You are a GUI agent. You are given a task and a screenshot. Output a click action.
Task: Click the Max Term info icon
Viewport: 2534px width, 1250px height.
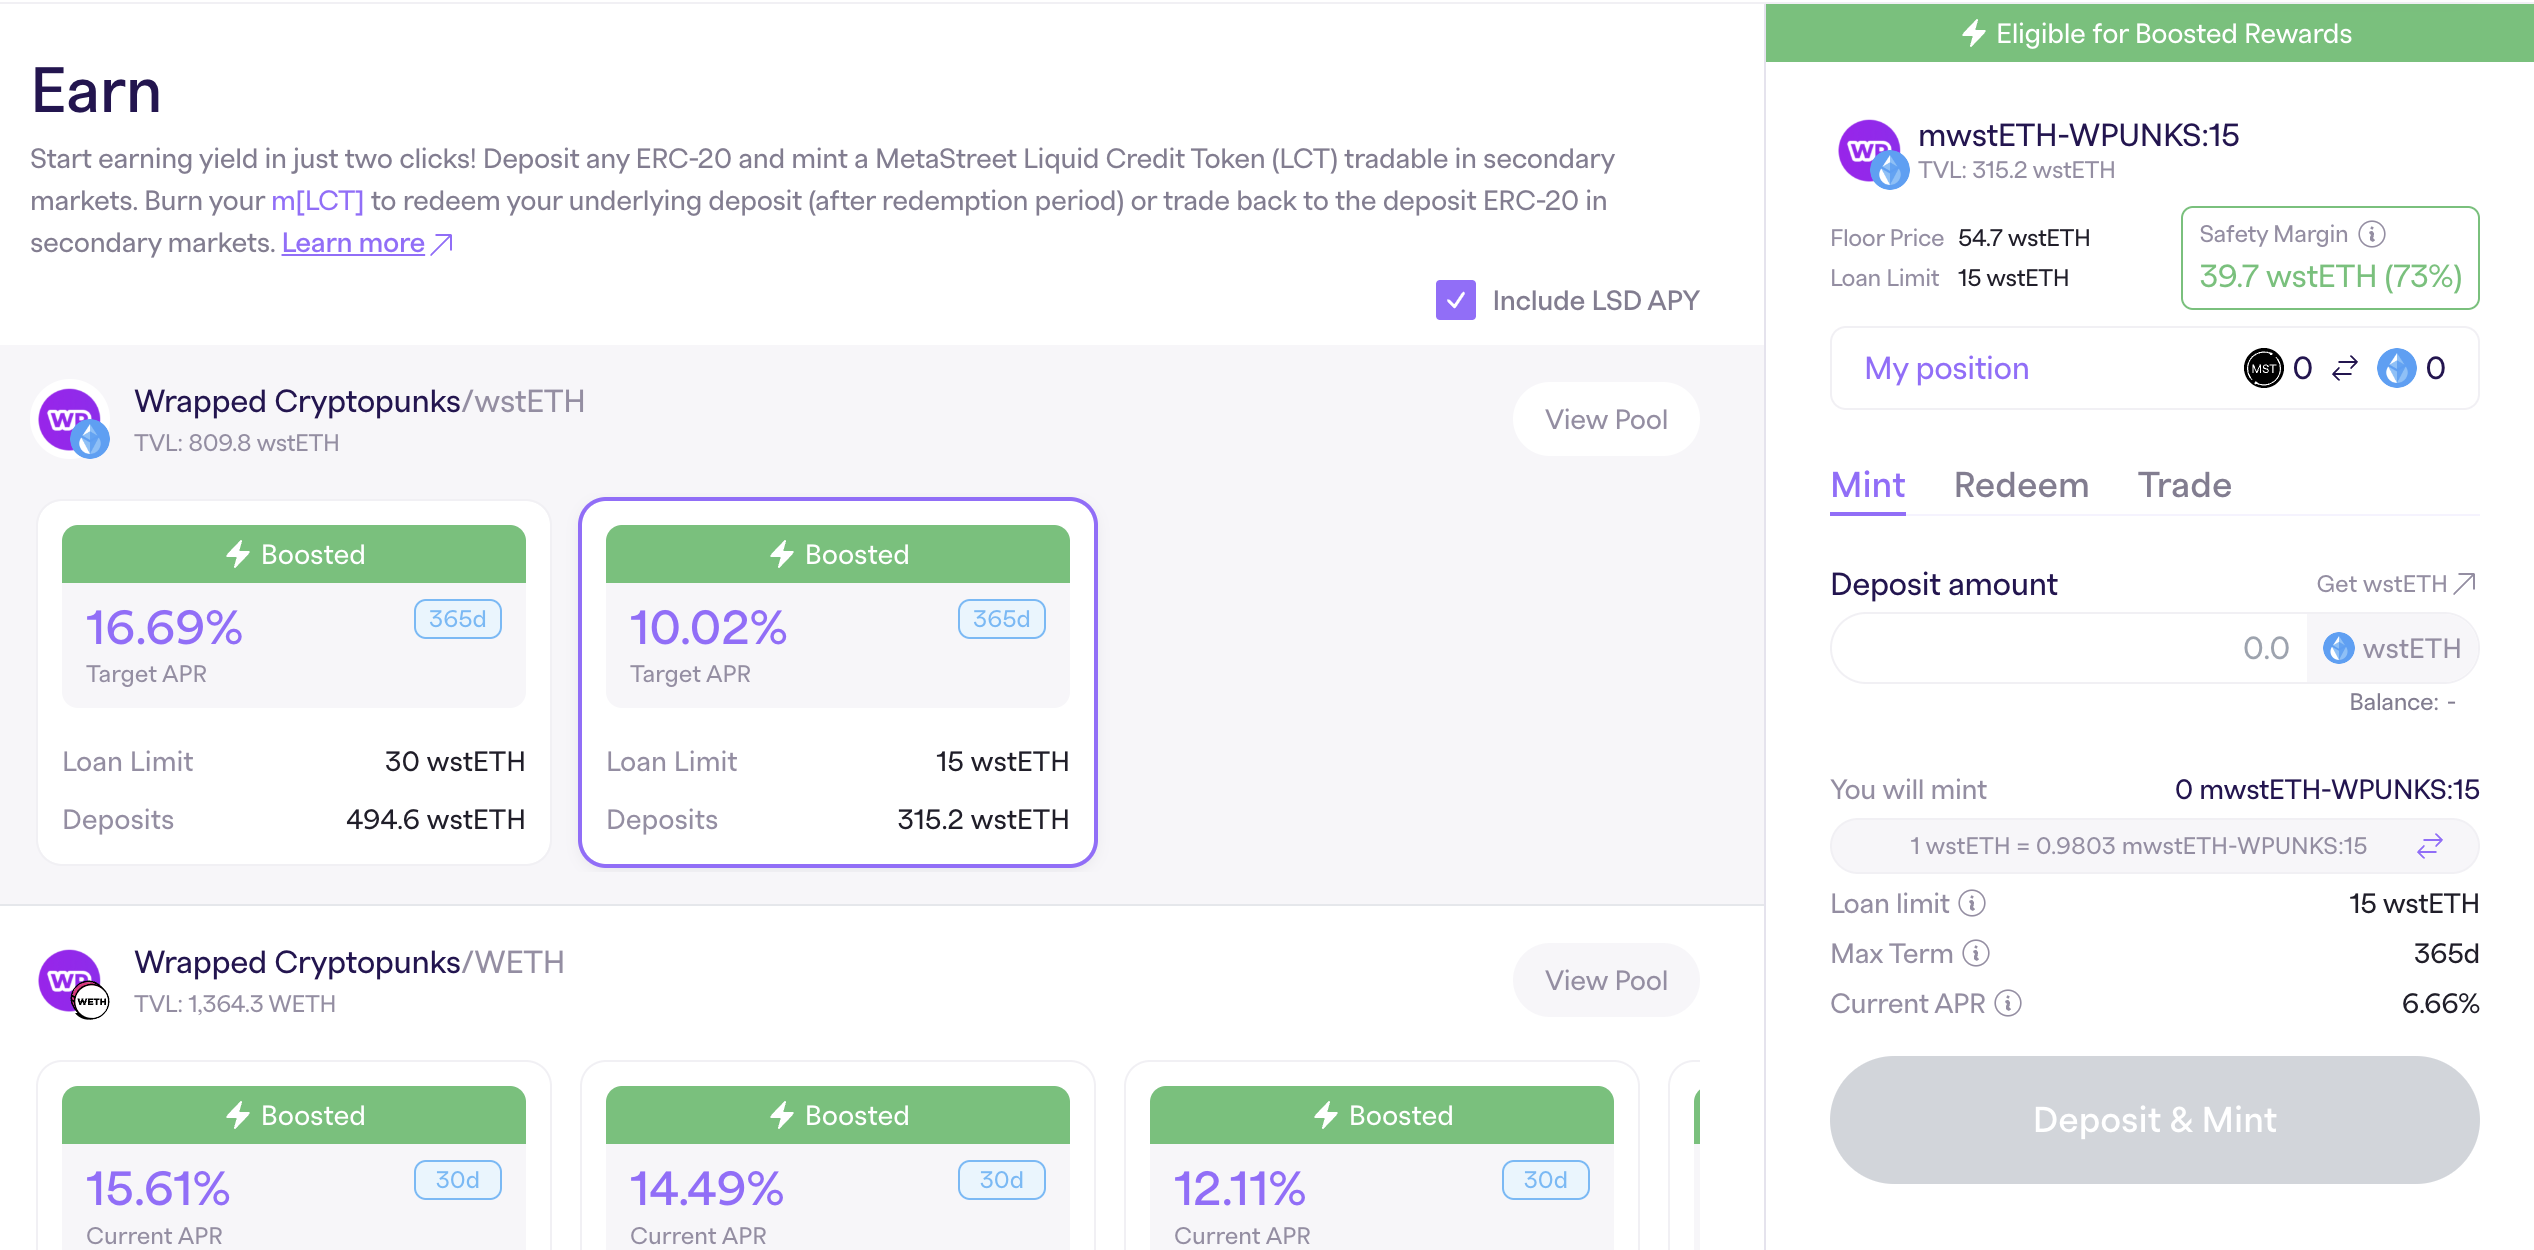tap(1976, 954)
